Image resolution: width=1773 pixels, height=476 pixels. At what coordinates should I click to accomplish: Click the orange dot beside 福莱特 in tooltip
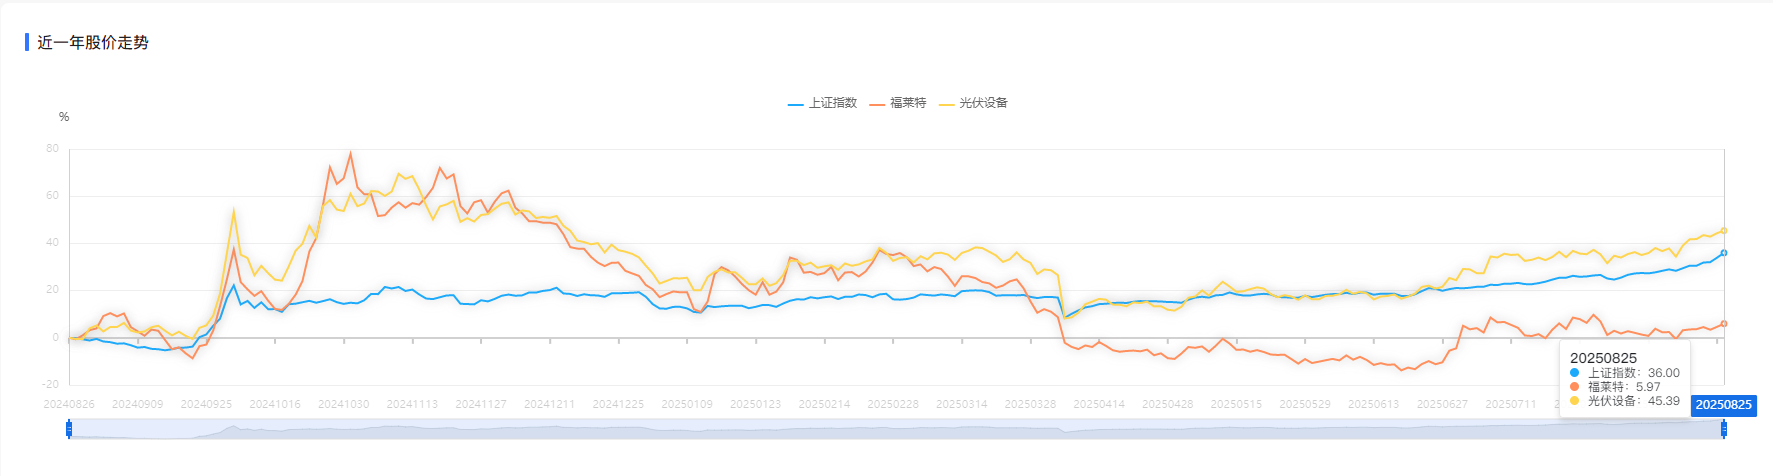coord(1575,387)
